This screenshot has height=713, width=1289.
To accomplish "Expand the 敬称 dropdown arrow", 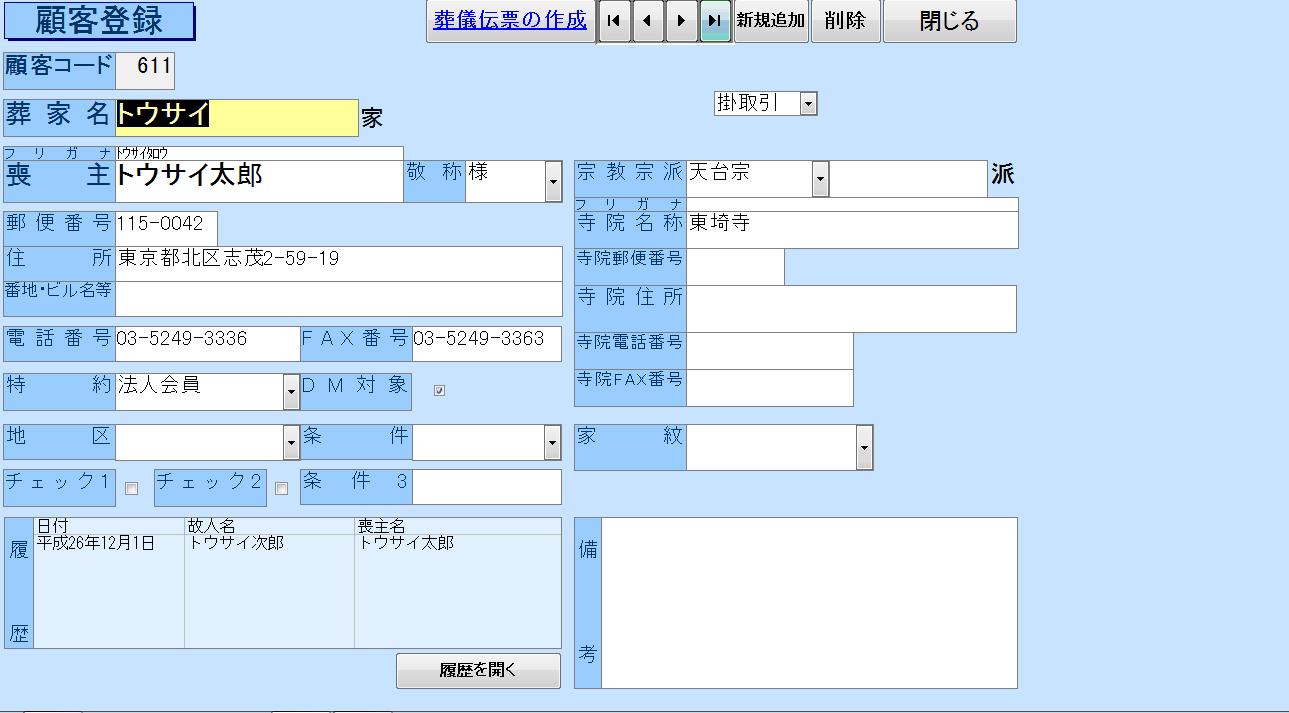I will tap(553, 182).
